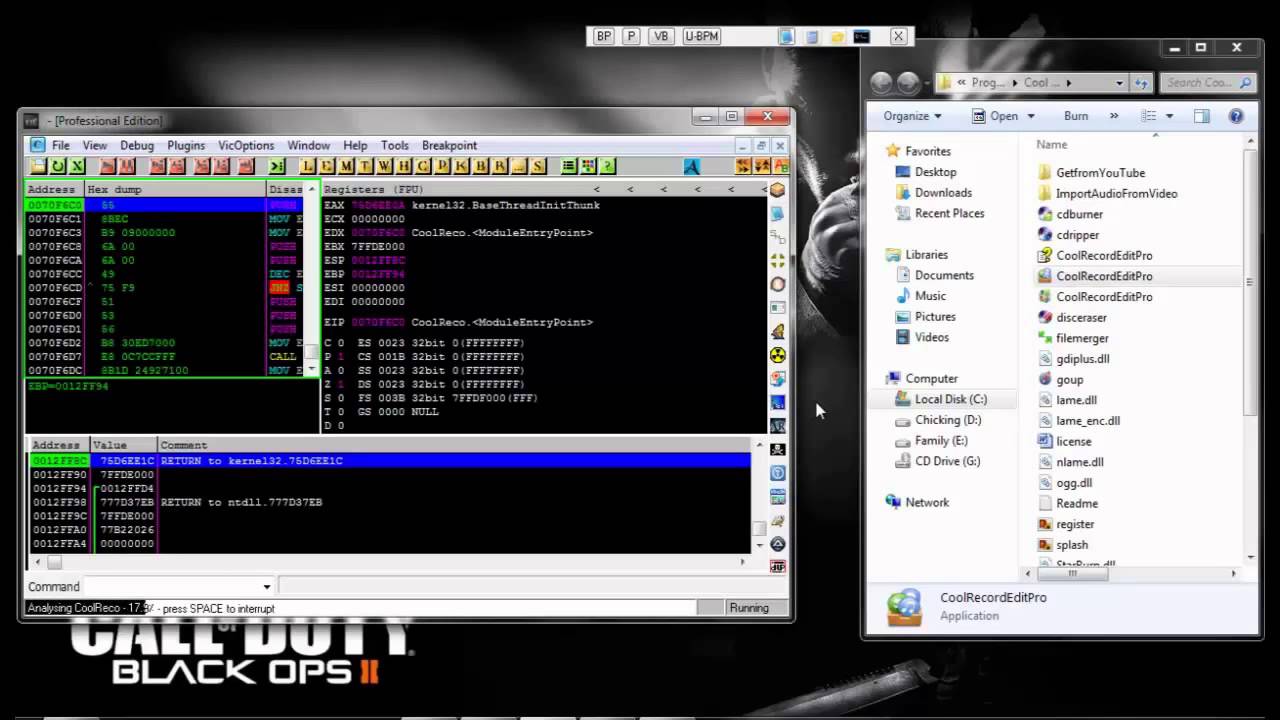Select stack row RETURN to ntdll.777D37EB

390,502
